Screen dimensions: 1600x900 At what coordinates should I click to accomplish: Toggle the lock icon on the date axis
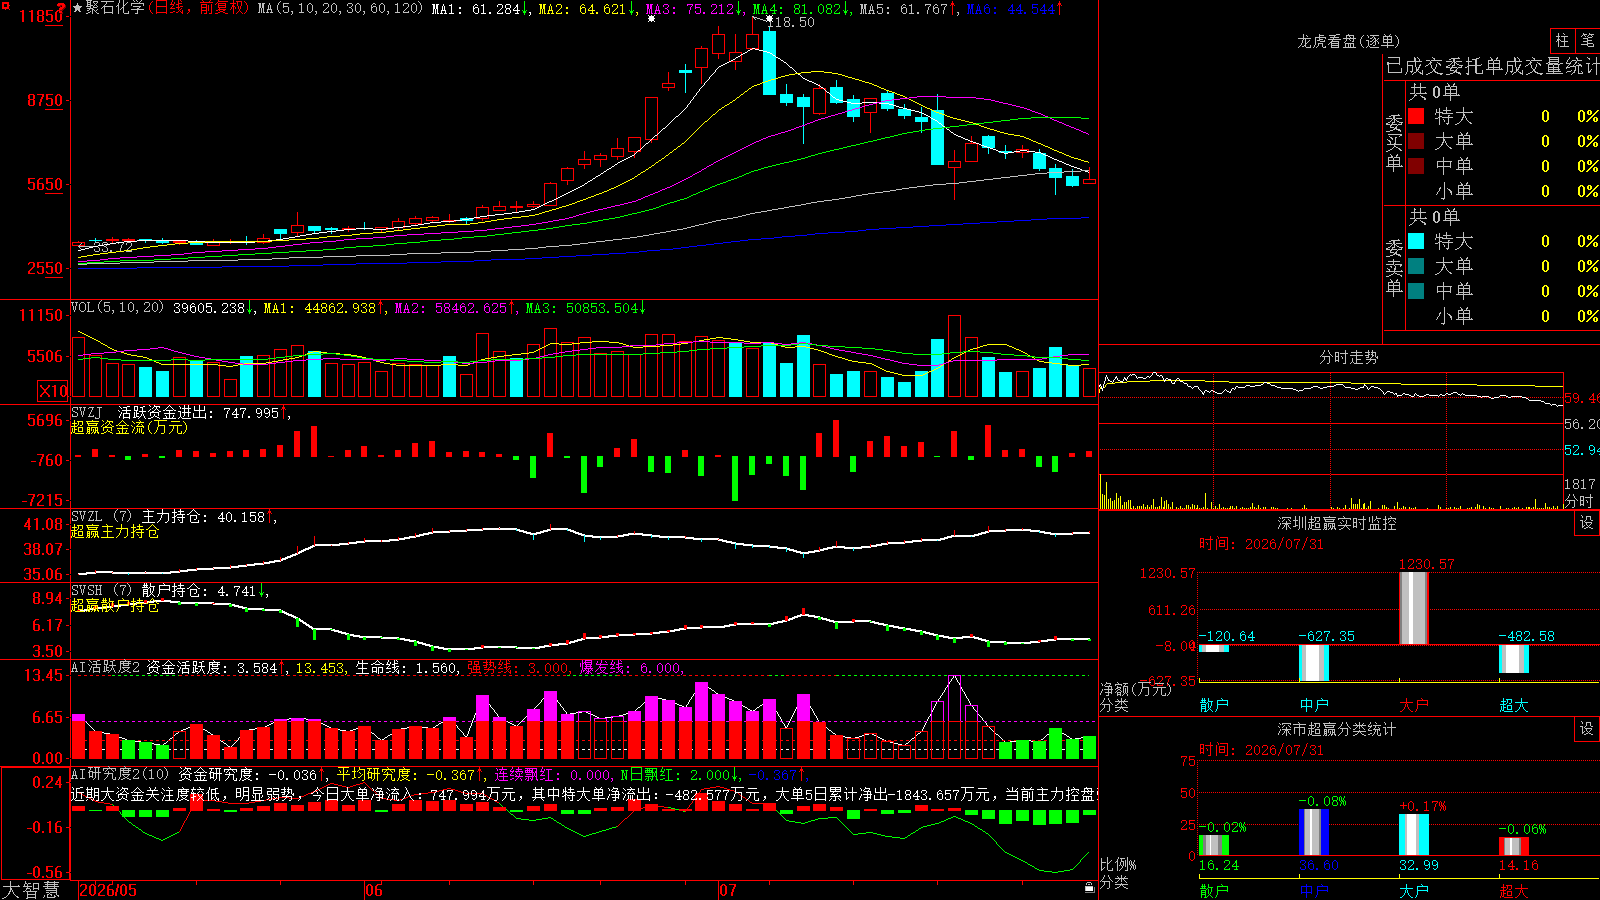1089,887
